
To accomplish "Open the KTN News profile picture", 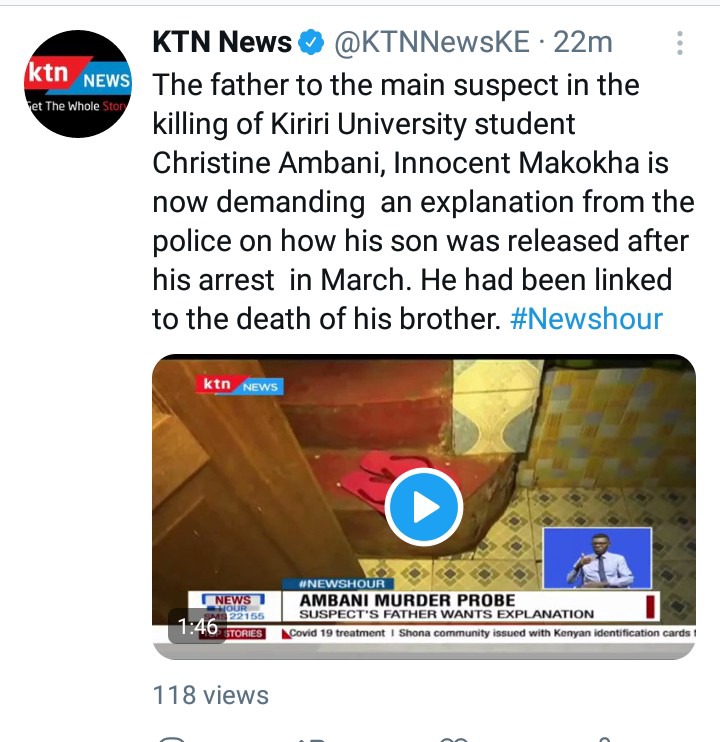I will 79,84.
